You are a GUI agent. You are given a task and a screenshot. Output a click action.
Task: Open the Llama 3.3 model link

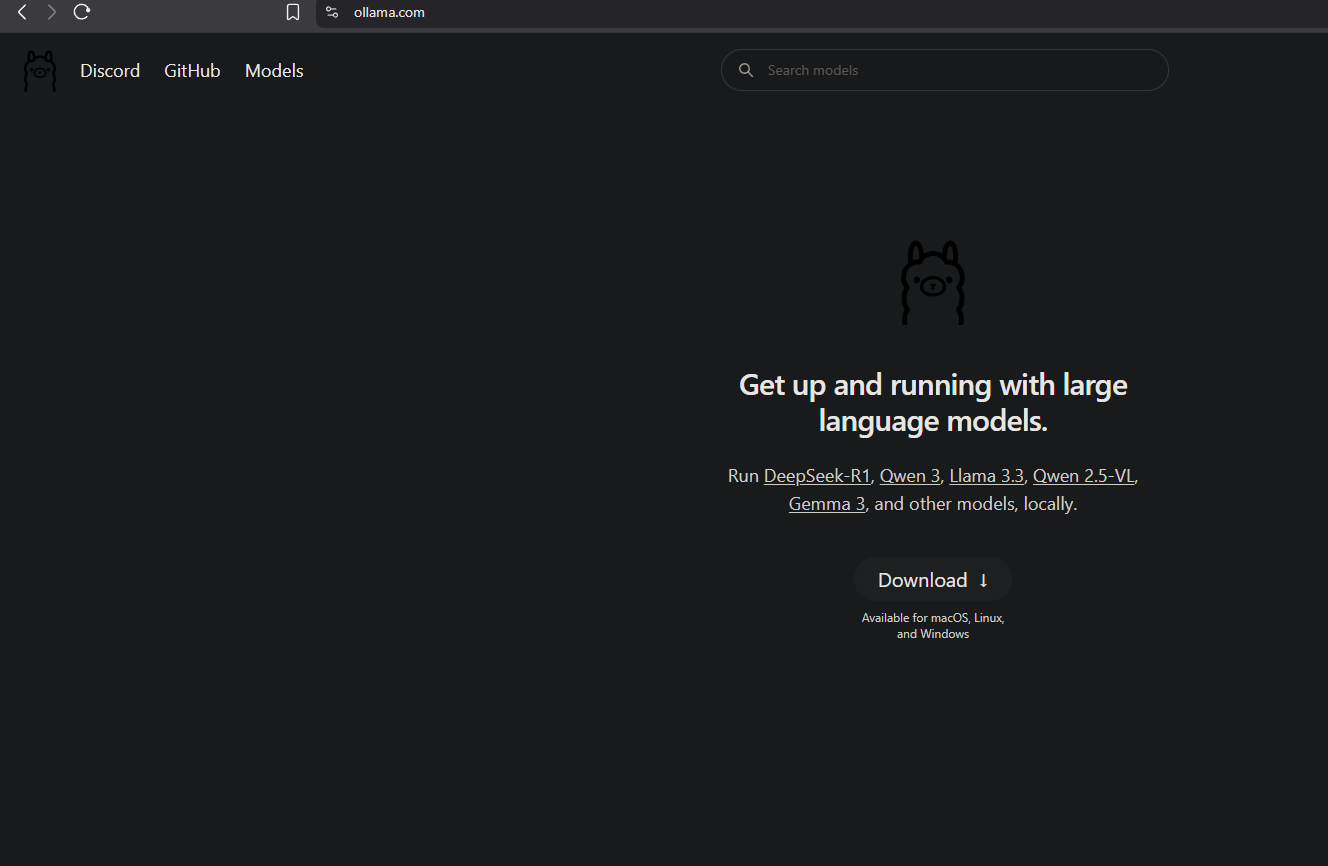coord(987,476)
